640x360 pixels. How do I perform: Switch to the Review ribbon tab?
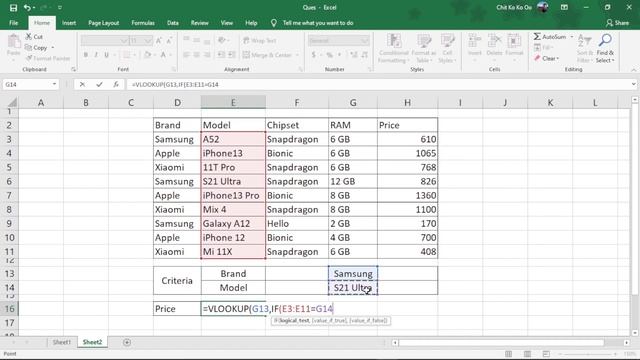coord(200,23)
